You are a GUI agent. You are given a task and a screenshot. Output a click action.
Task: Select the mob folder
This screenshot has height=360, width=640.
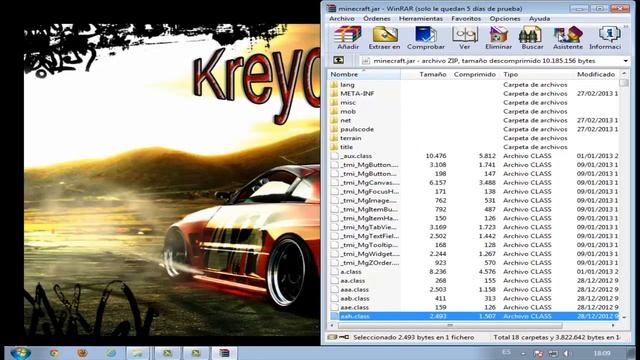coord(348,111)
